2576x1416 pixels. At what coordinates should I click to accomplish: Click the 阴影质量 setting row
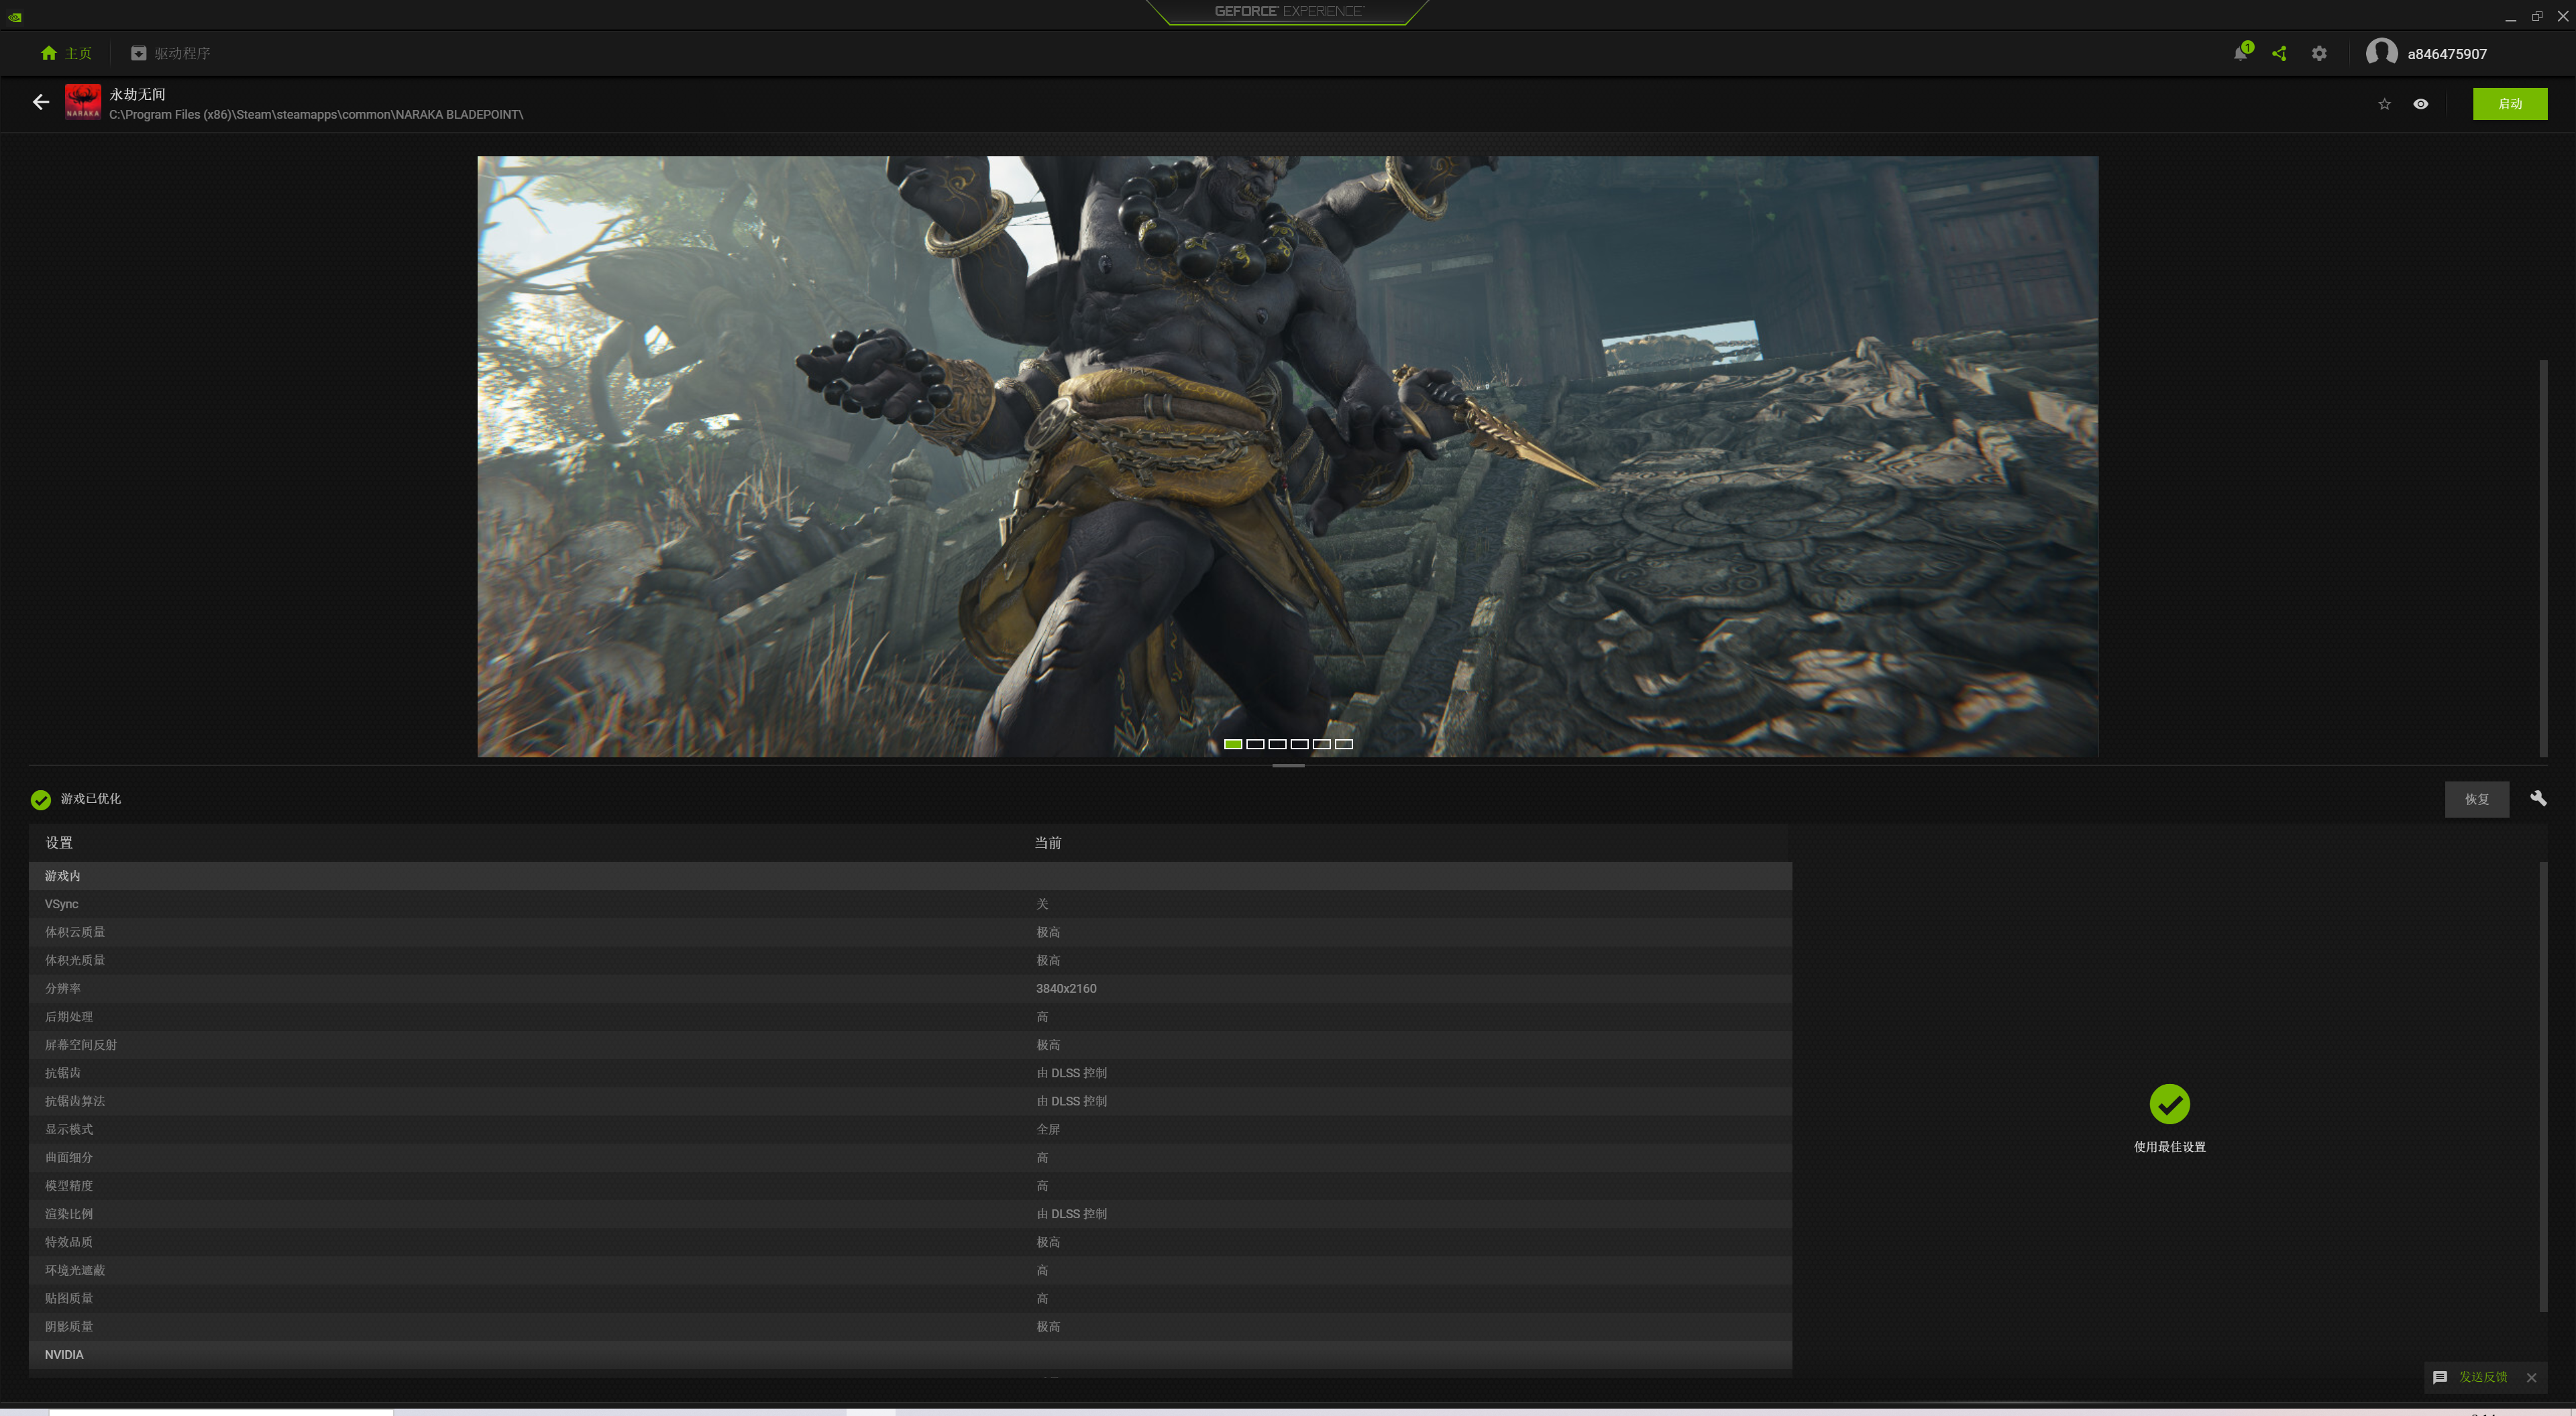pos(910,1326)
